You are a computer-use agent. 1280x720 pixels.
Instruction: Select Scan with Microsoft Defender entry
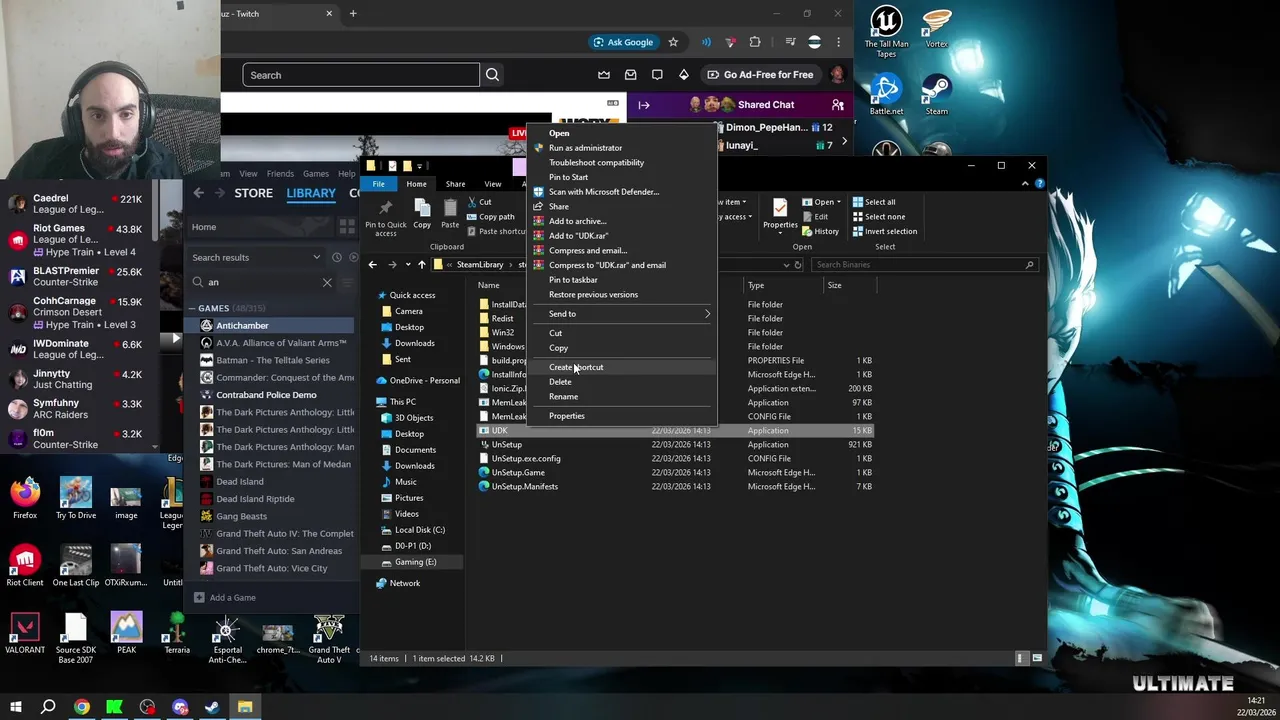pos(603,192)
